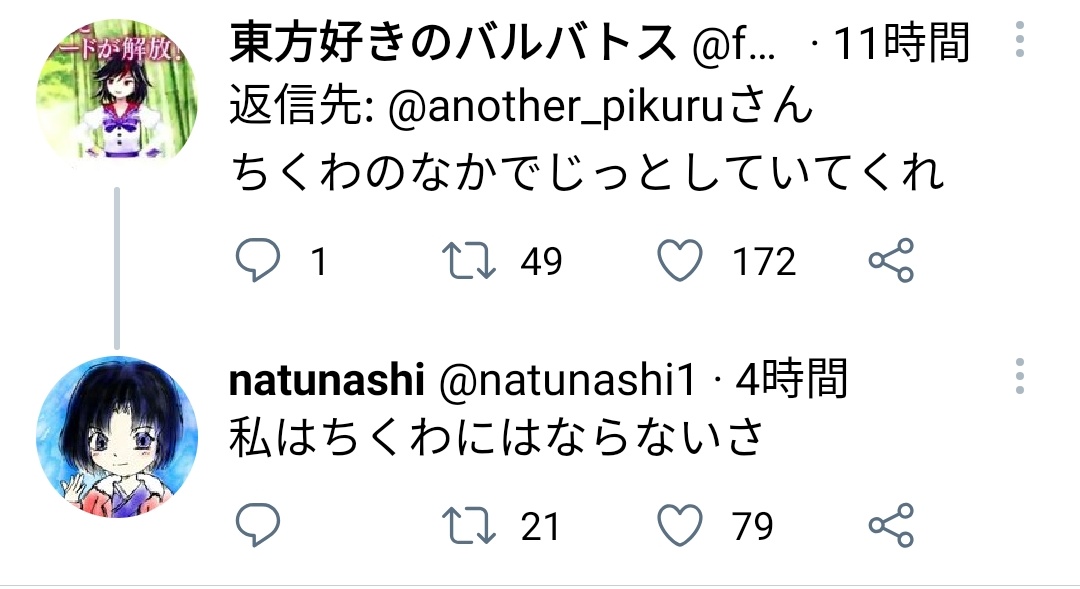Viewport: 1080px width, 589px height.
Task: Reply to the 東方好きのバルバトス tweet
Action: pos(257,262)
